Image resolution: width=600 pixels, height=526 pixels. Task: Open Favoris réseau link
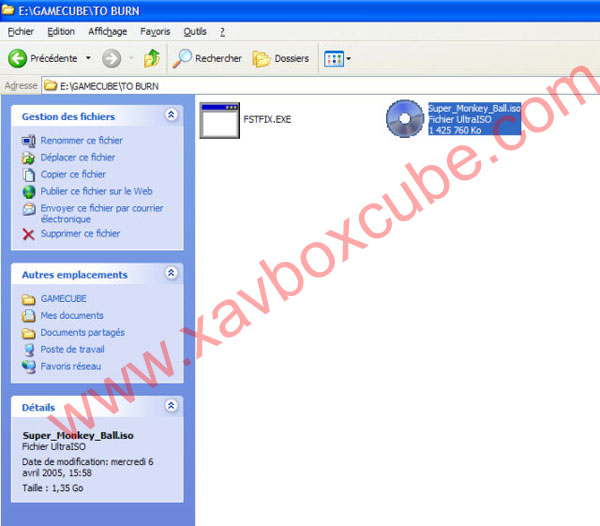pyautogui.click(x=71, y=366)
